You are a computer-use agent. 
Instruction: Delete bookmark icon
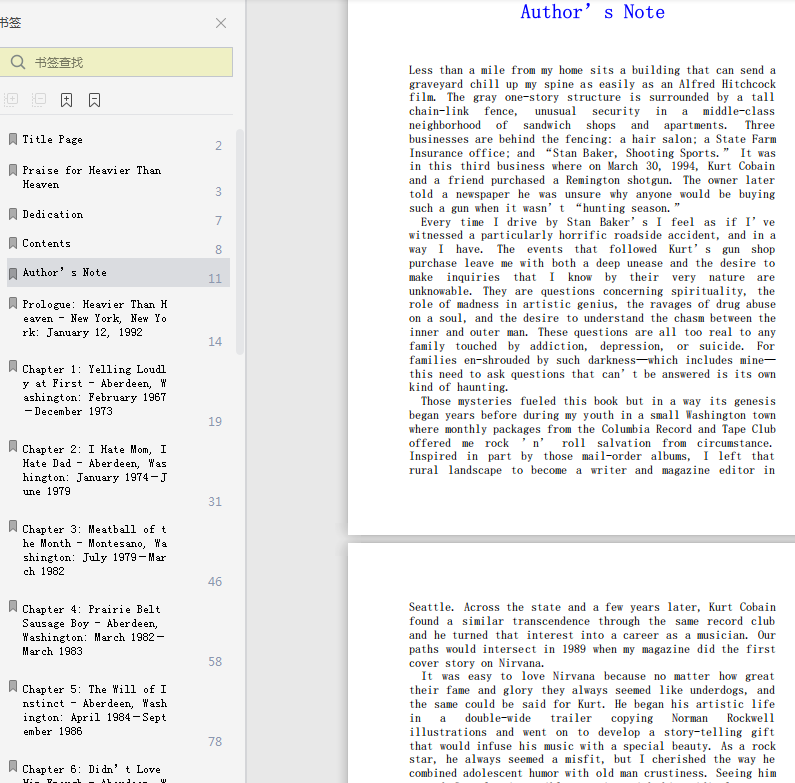(x=94, y=100)
